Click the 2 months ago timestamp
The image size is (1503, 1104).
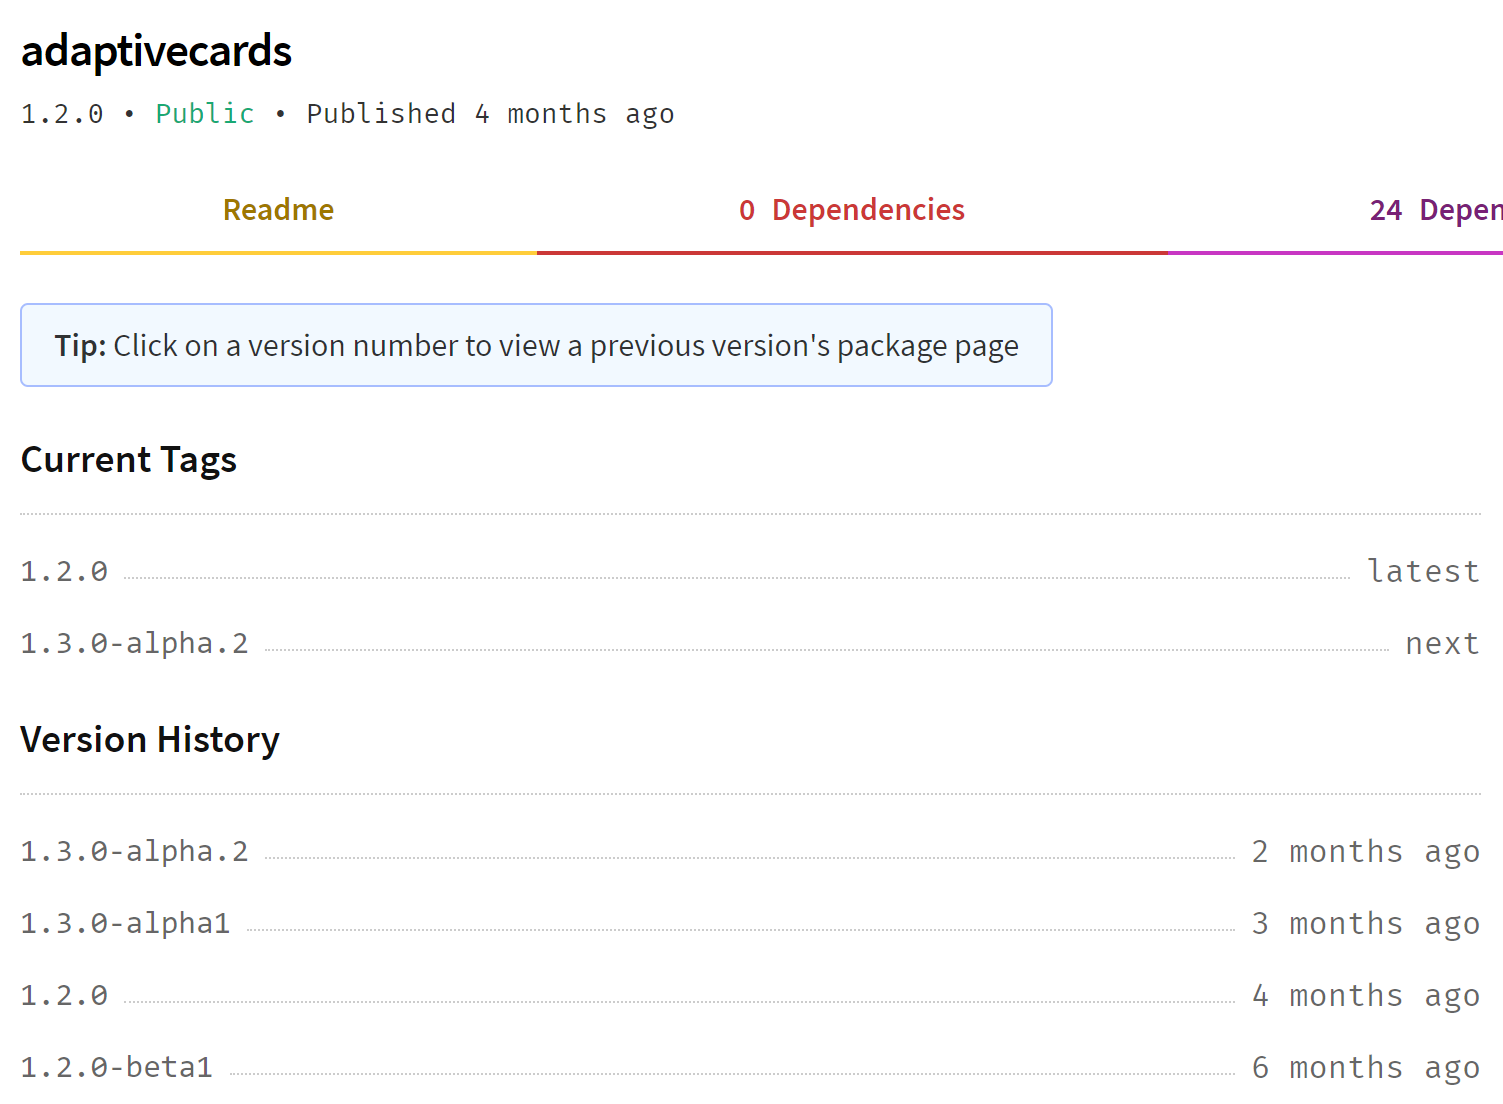1366,851
